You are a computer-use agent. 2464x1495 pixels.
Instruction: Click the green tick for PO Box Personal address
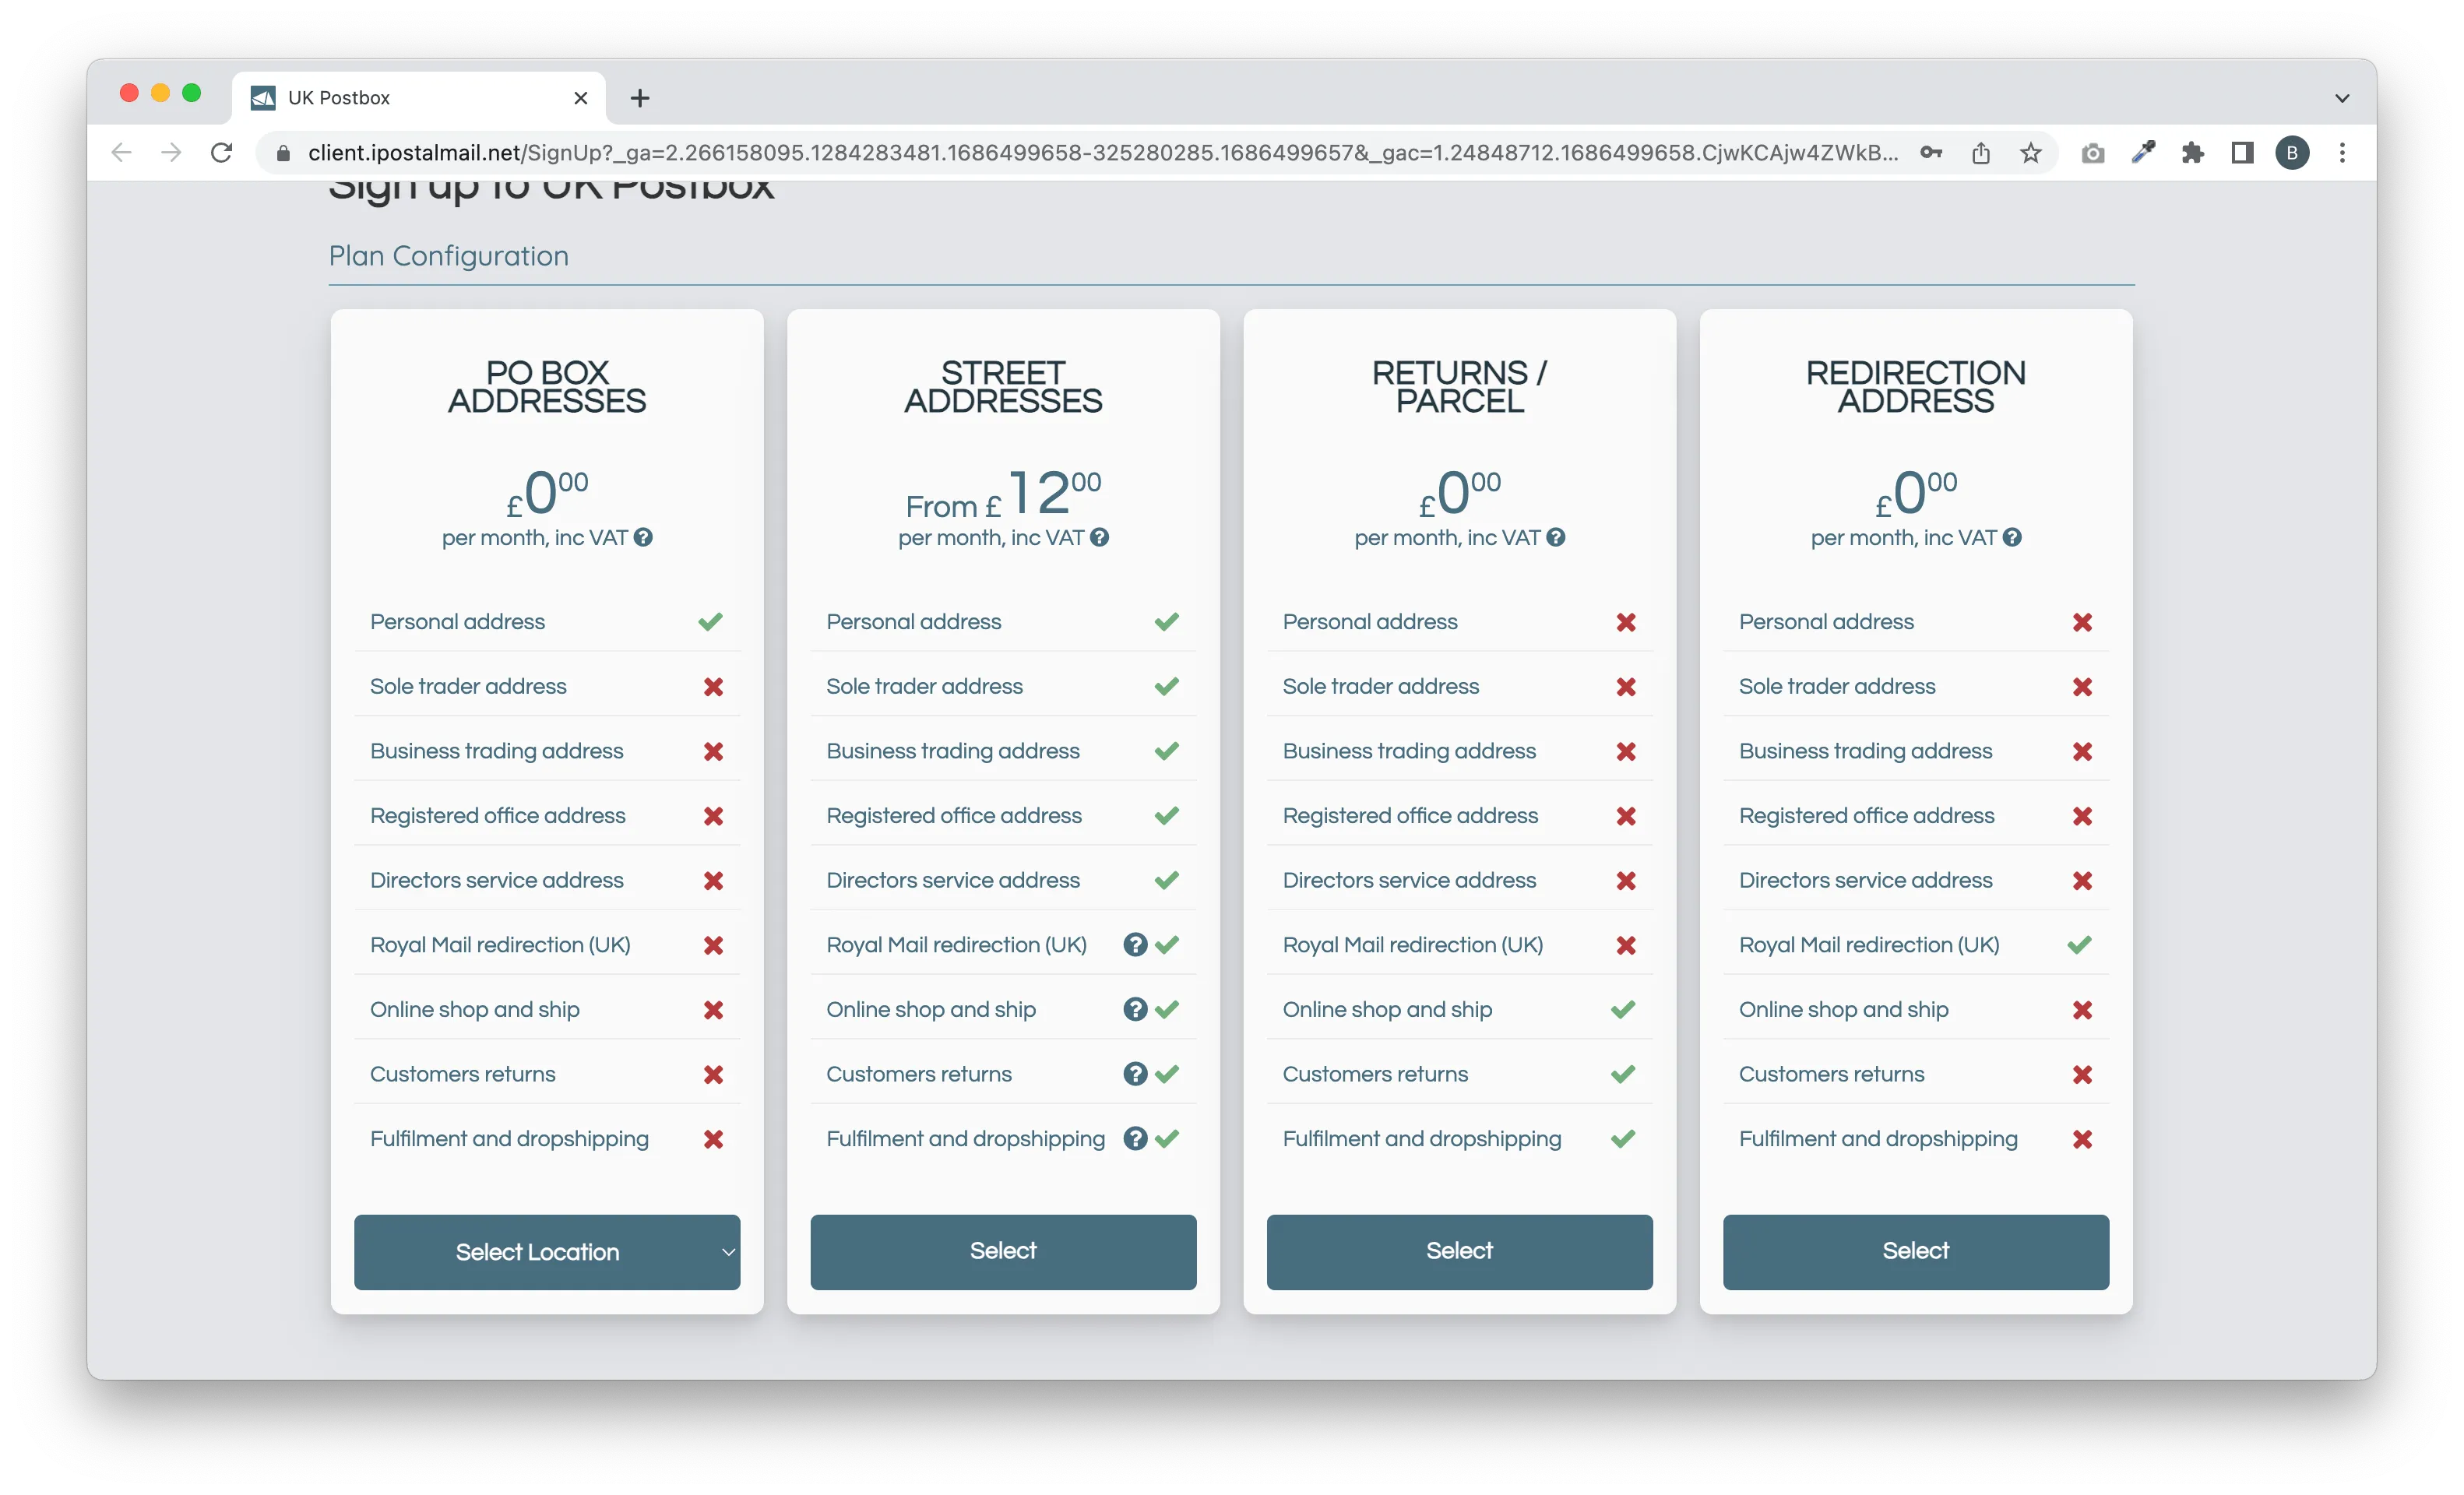point(710,622)
